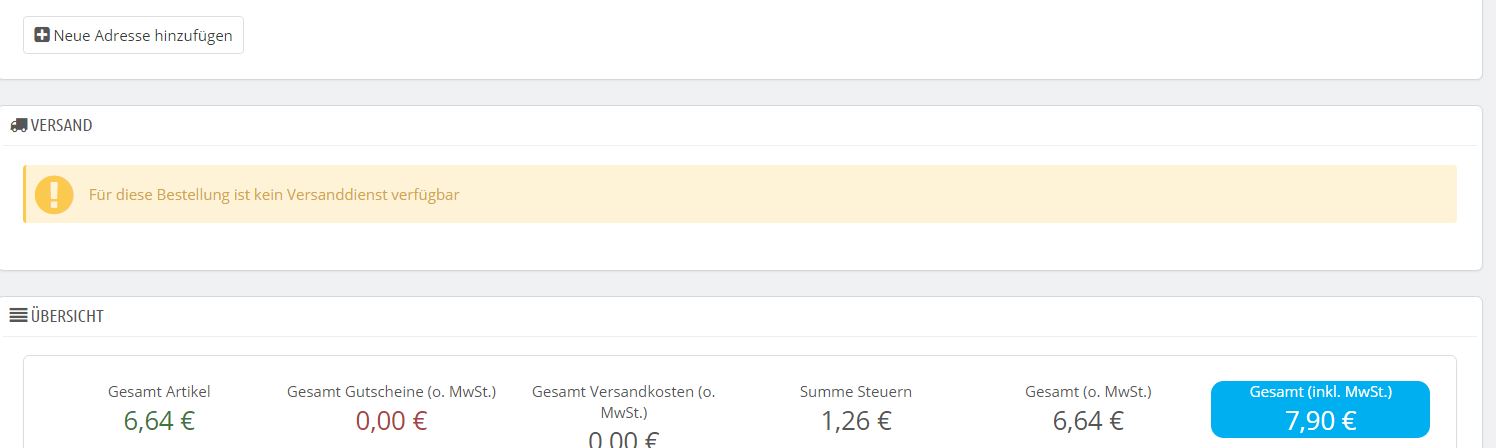Select the ÜBERSICHT panel heading

click(67, 316)
